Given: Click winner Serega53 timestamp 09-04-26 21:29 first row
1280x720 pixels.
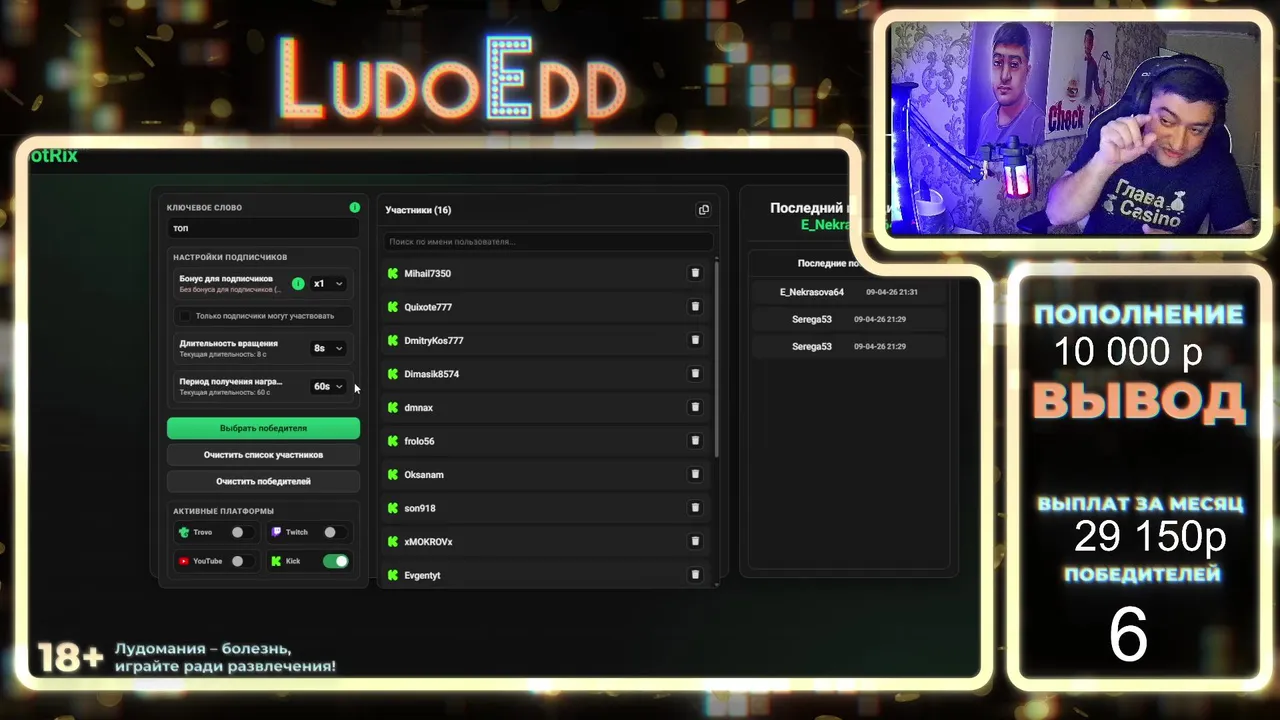Looking at the screenshot, I should pyautogui.click(x=880, y=319).
